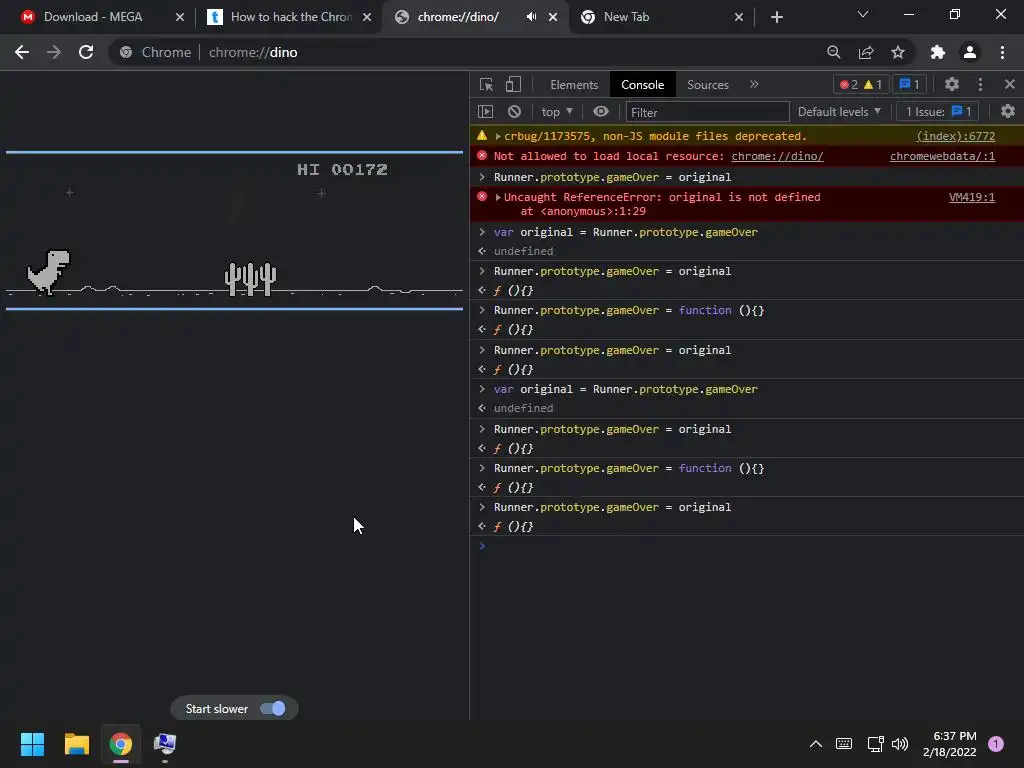Create a live expression with the eye icon
The width and height of the screenshot is (1024, 768).
pyautogui.click(x=600, y=112)
